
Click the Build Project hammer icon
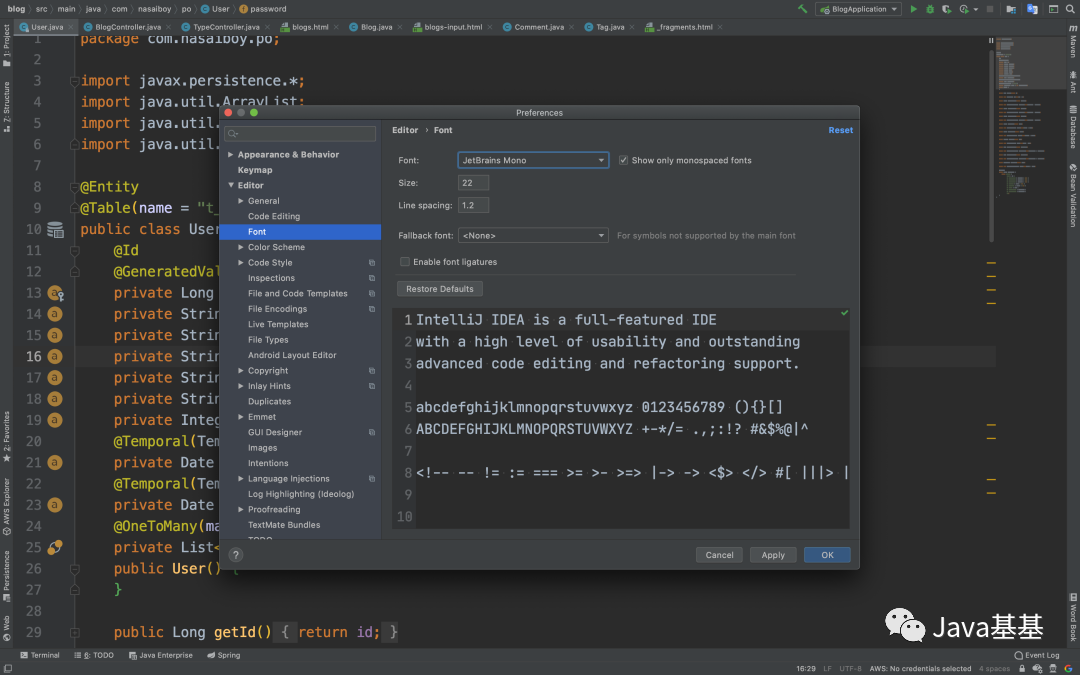[x=802, y=9]
